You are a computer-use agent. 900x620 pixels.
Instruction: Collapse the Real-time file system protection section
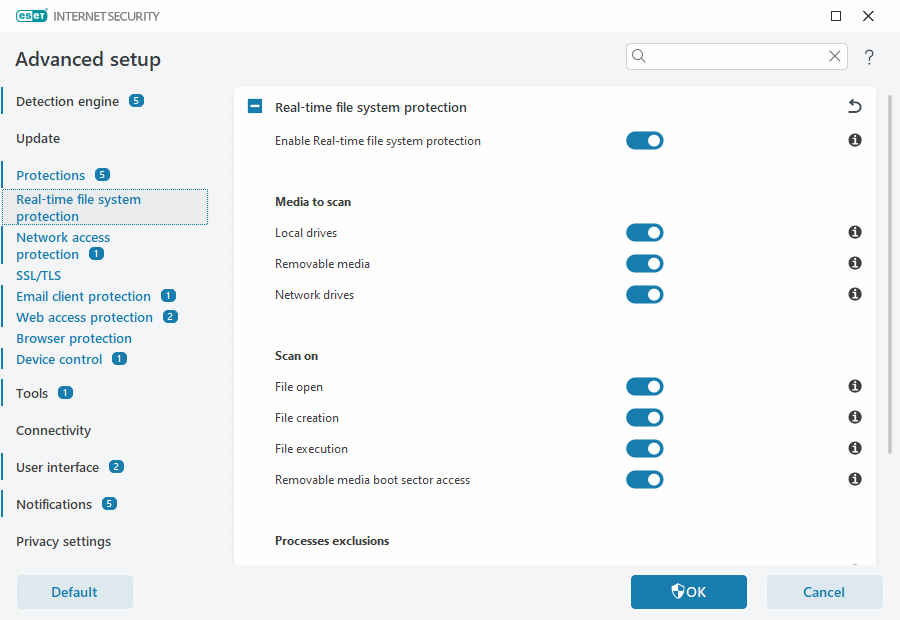tap(255, 107)
